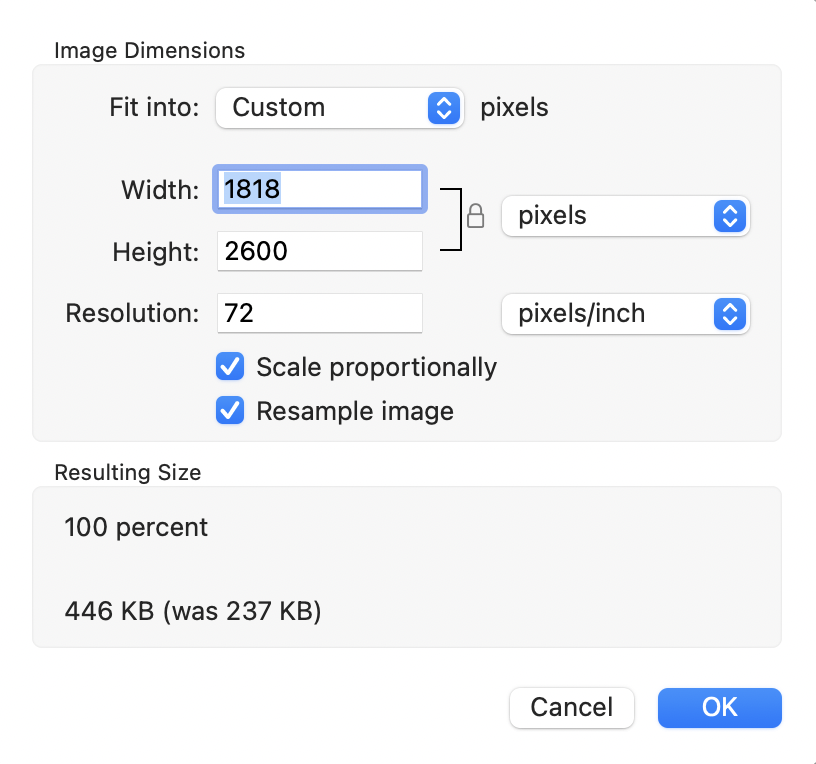This screenshot has width=816, height=764.
Task: Focus the Height field showing 2600
Action: 320,251
